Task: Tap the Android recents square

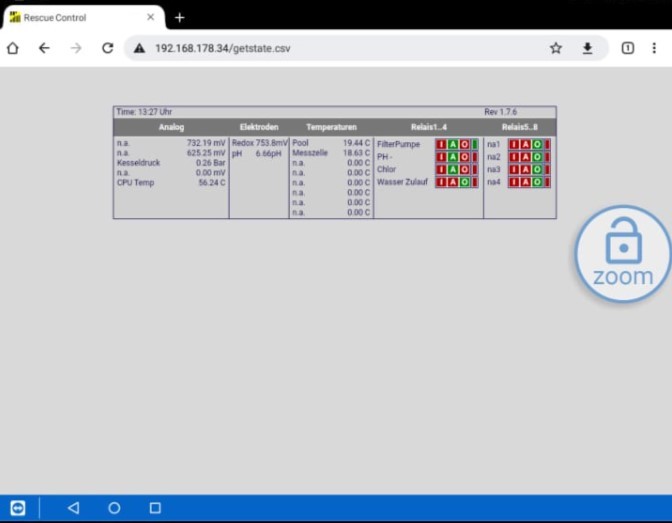Action: click(155, 508)
